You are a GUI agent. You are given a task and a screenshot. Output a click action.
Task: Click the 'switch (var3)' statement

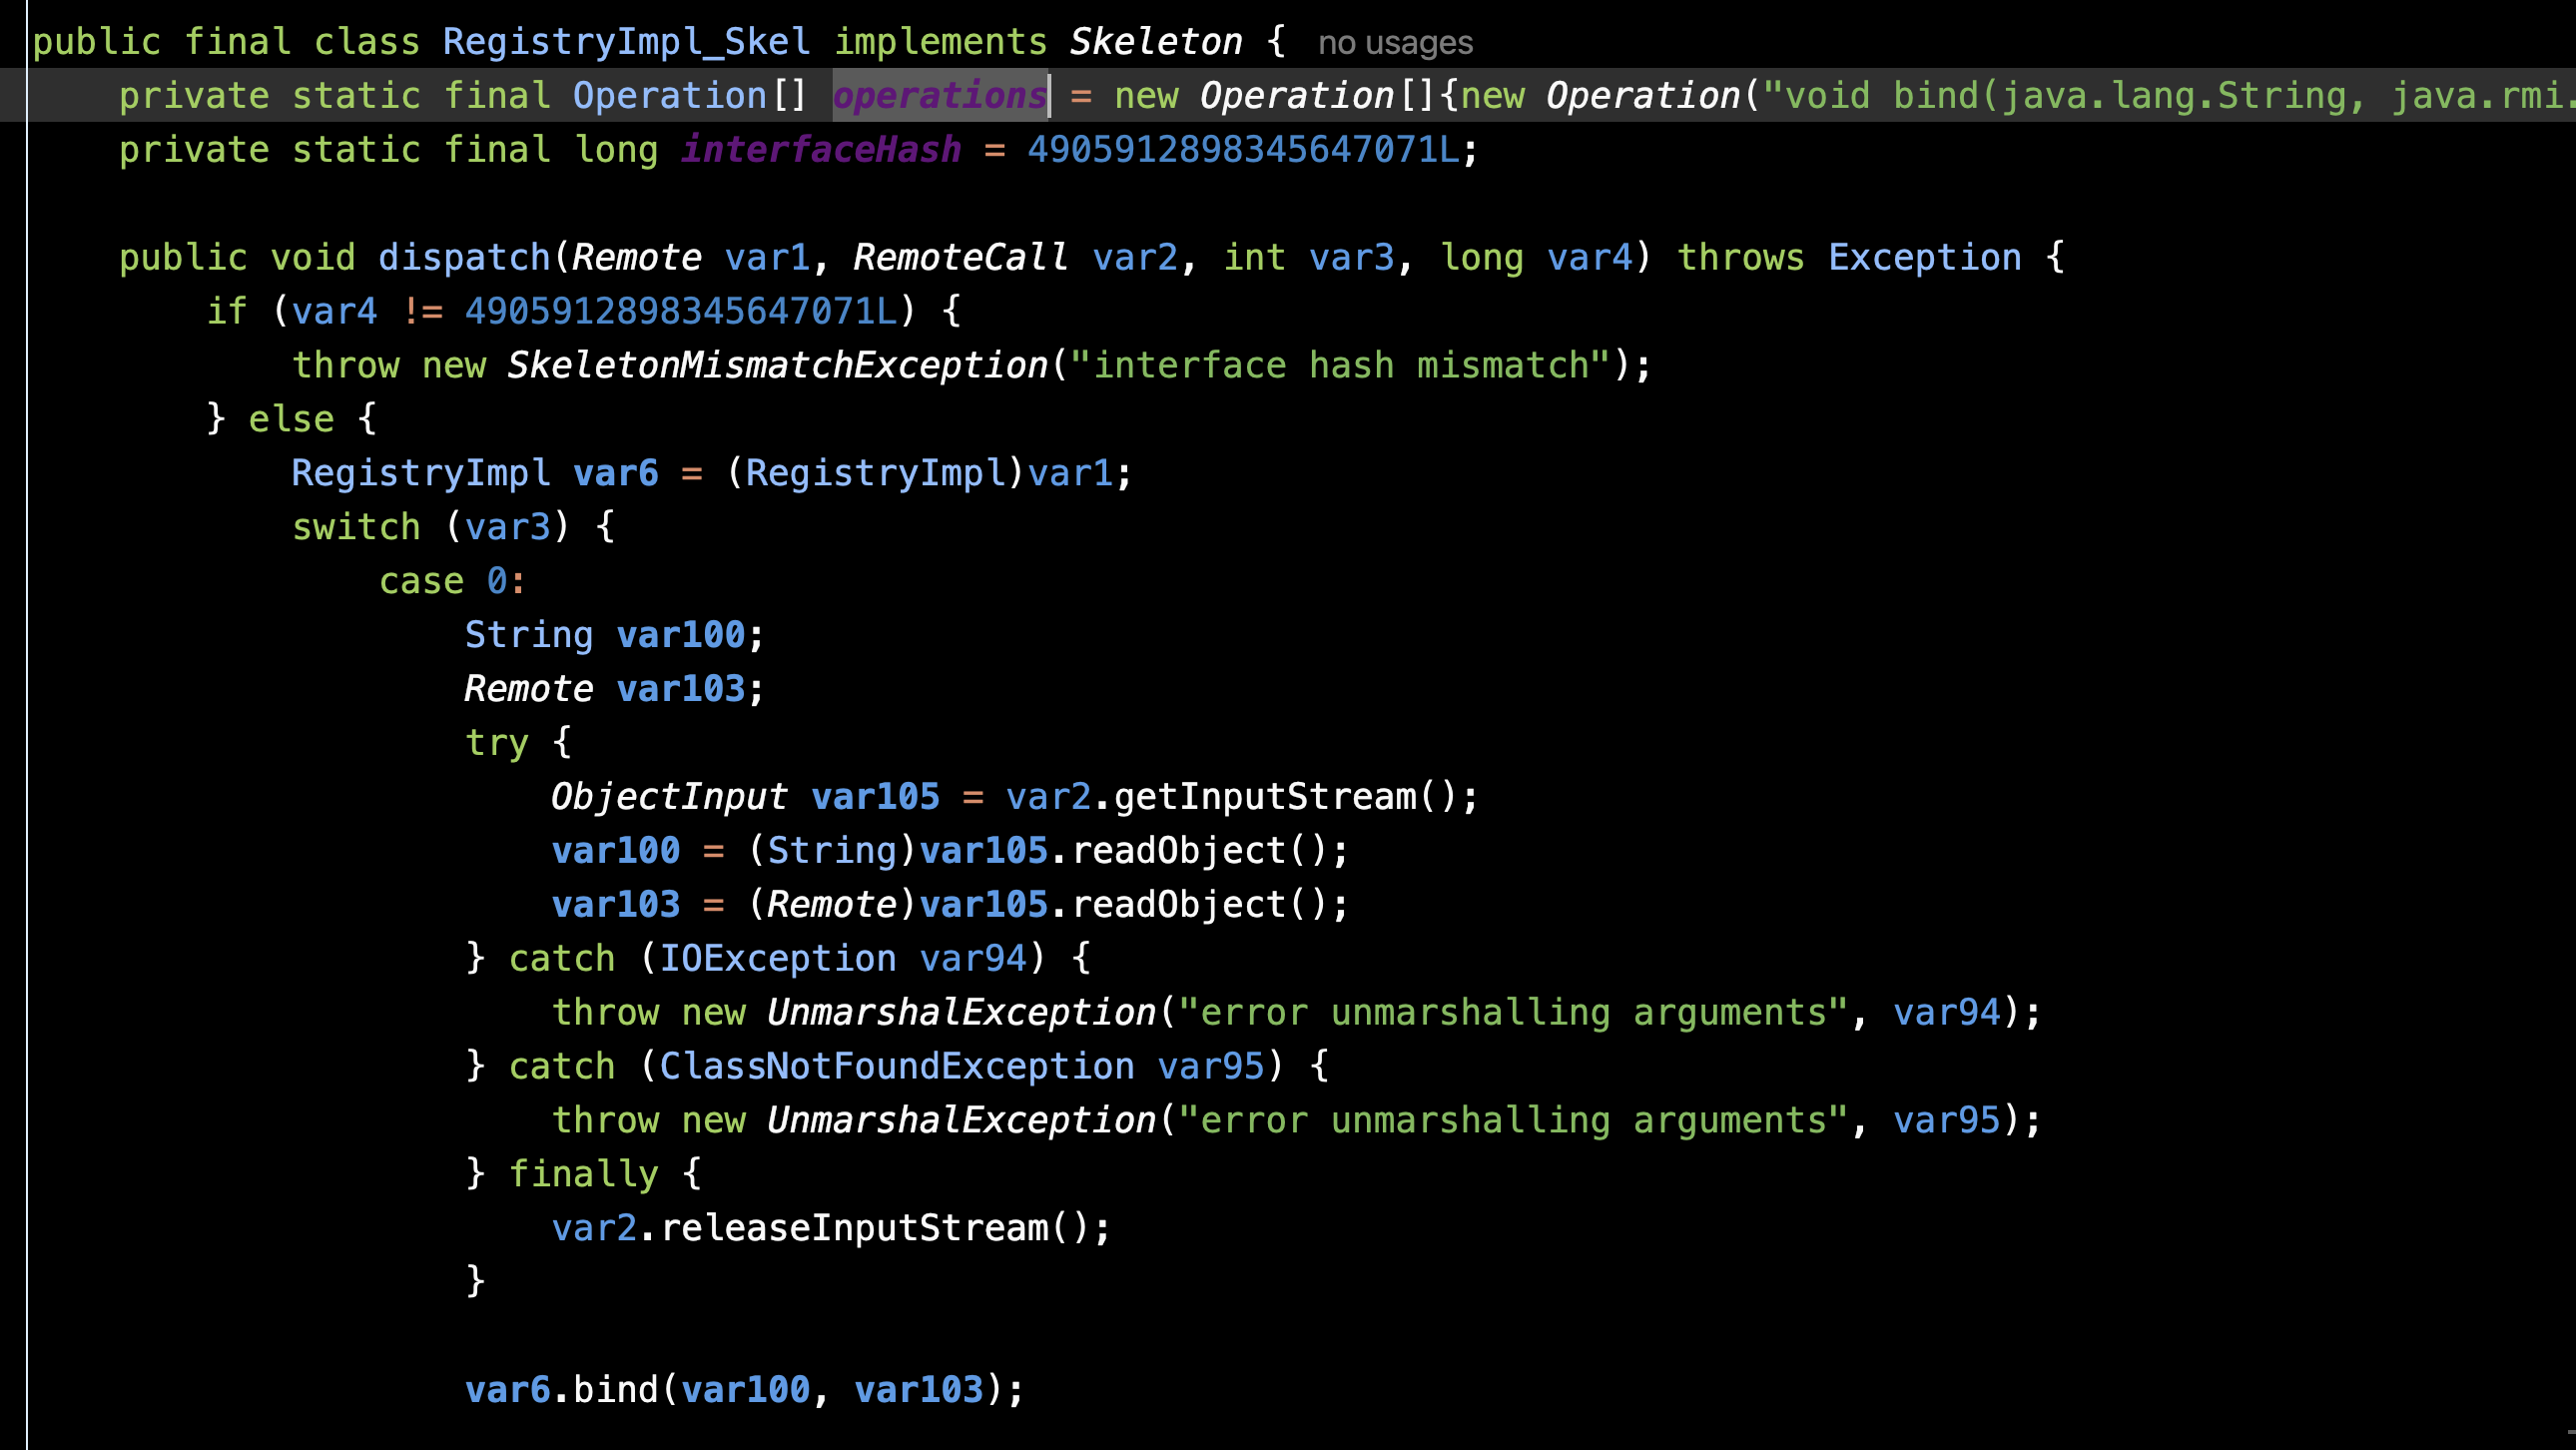(x=430, y=527)
